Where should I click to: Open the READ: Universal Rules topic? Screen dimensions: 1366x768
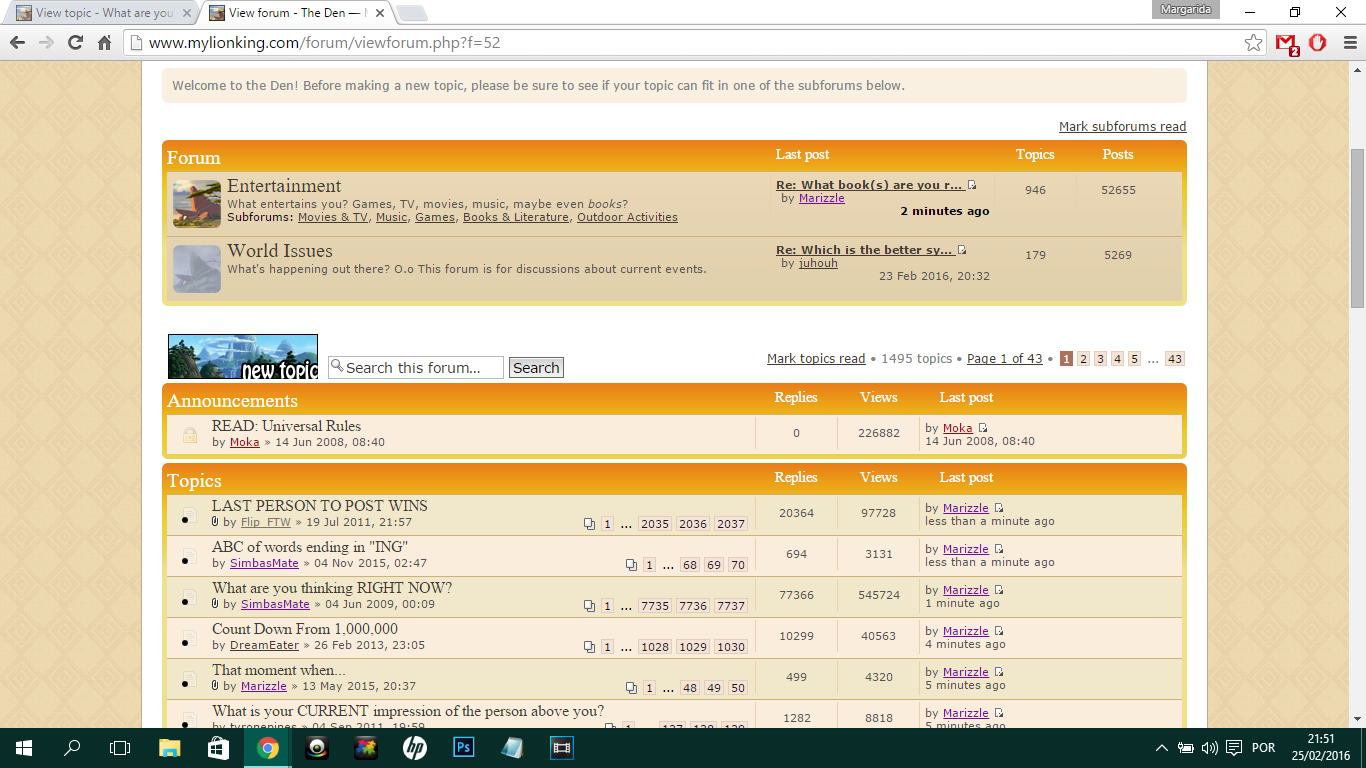pyautogui.click(x=286, y=426)
